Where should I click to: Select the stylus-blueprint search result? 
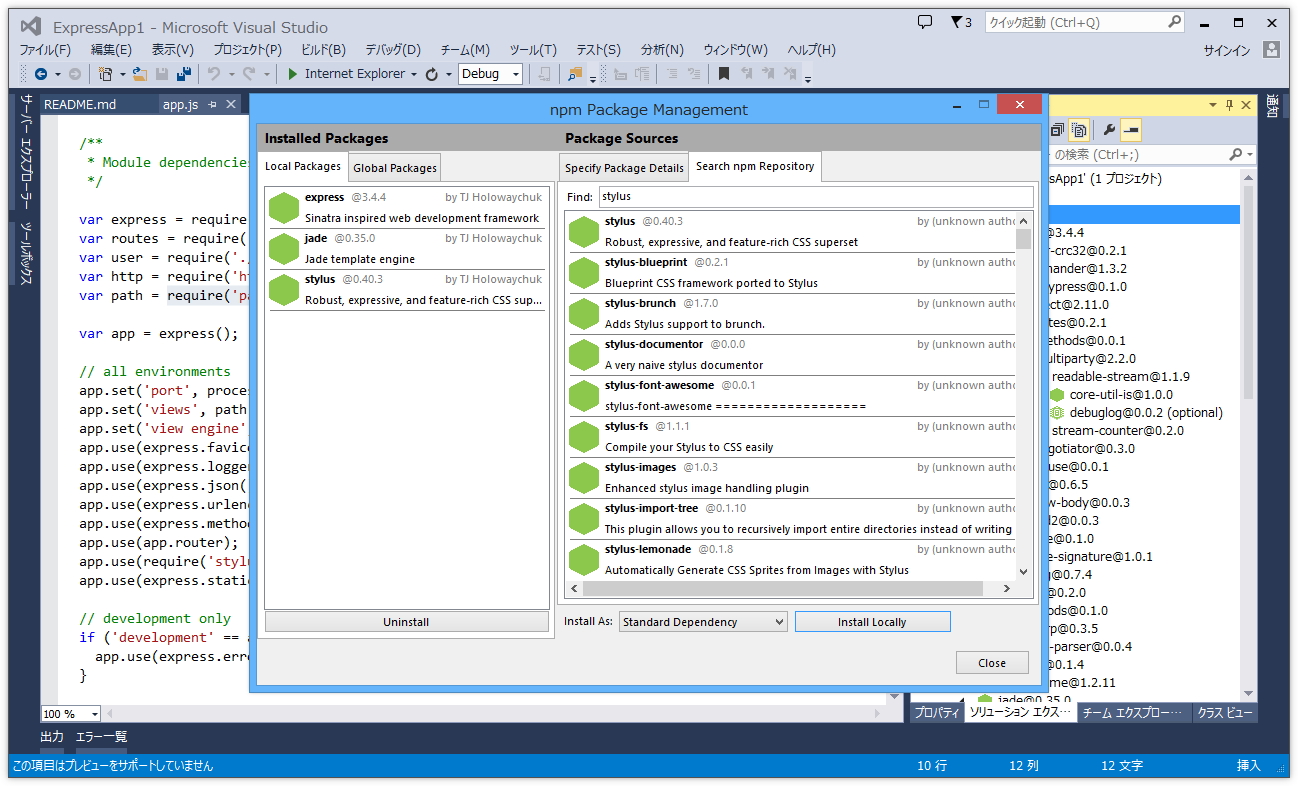(792, 272)
